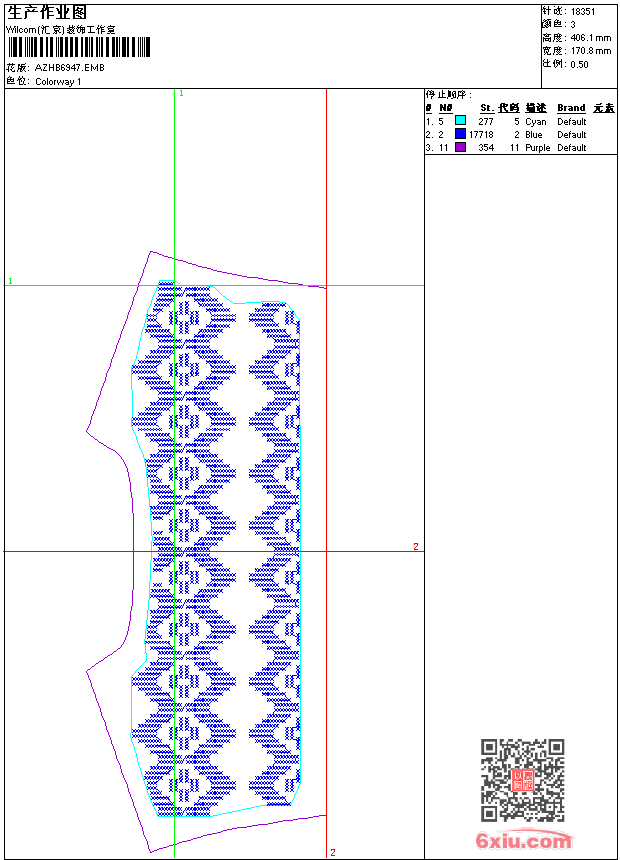Click the stitch count '277' in the Cyan row
Image resolution: width=620 pixels, height=860 pixels.
pos(486,121)
